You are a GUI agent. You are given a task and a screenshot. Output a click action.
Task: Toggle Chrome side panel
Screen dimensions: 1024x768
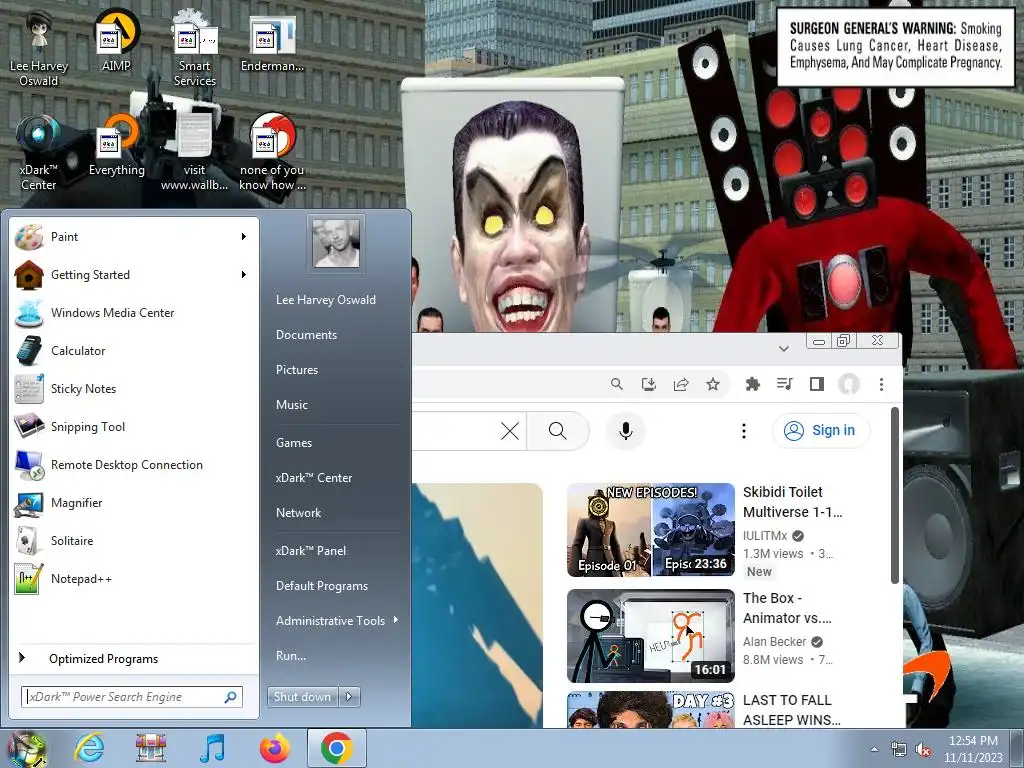tap(816, 384)
